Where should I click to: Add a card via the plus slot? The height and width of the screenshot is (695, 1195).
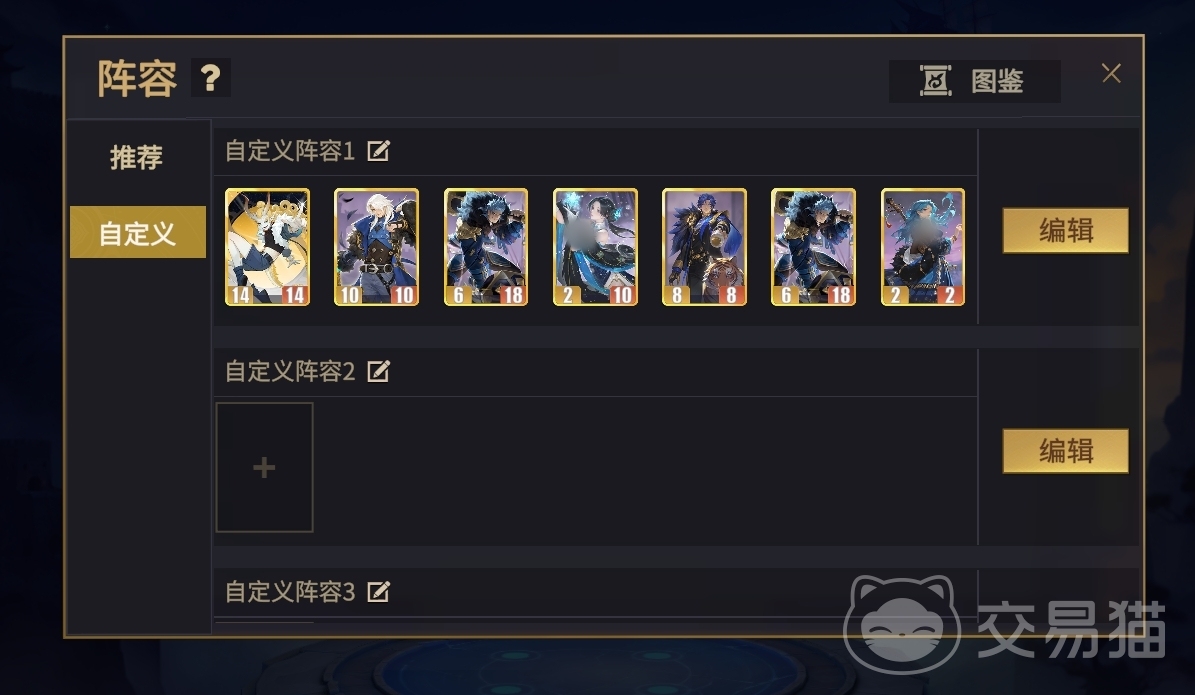tap(264, 467)
